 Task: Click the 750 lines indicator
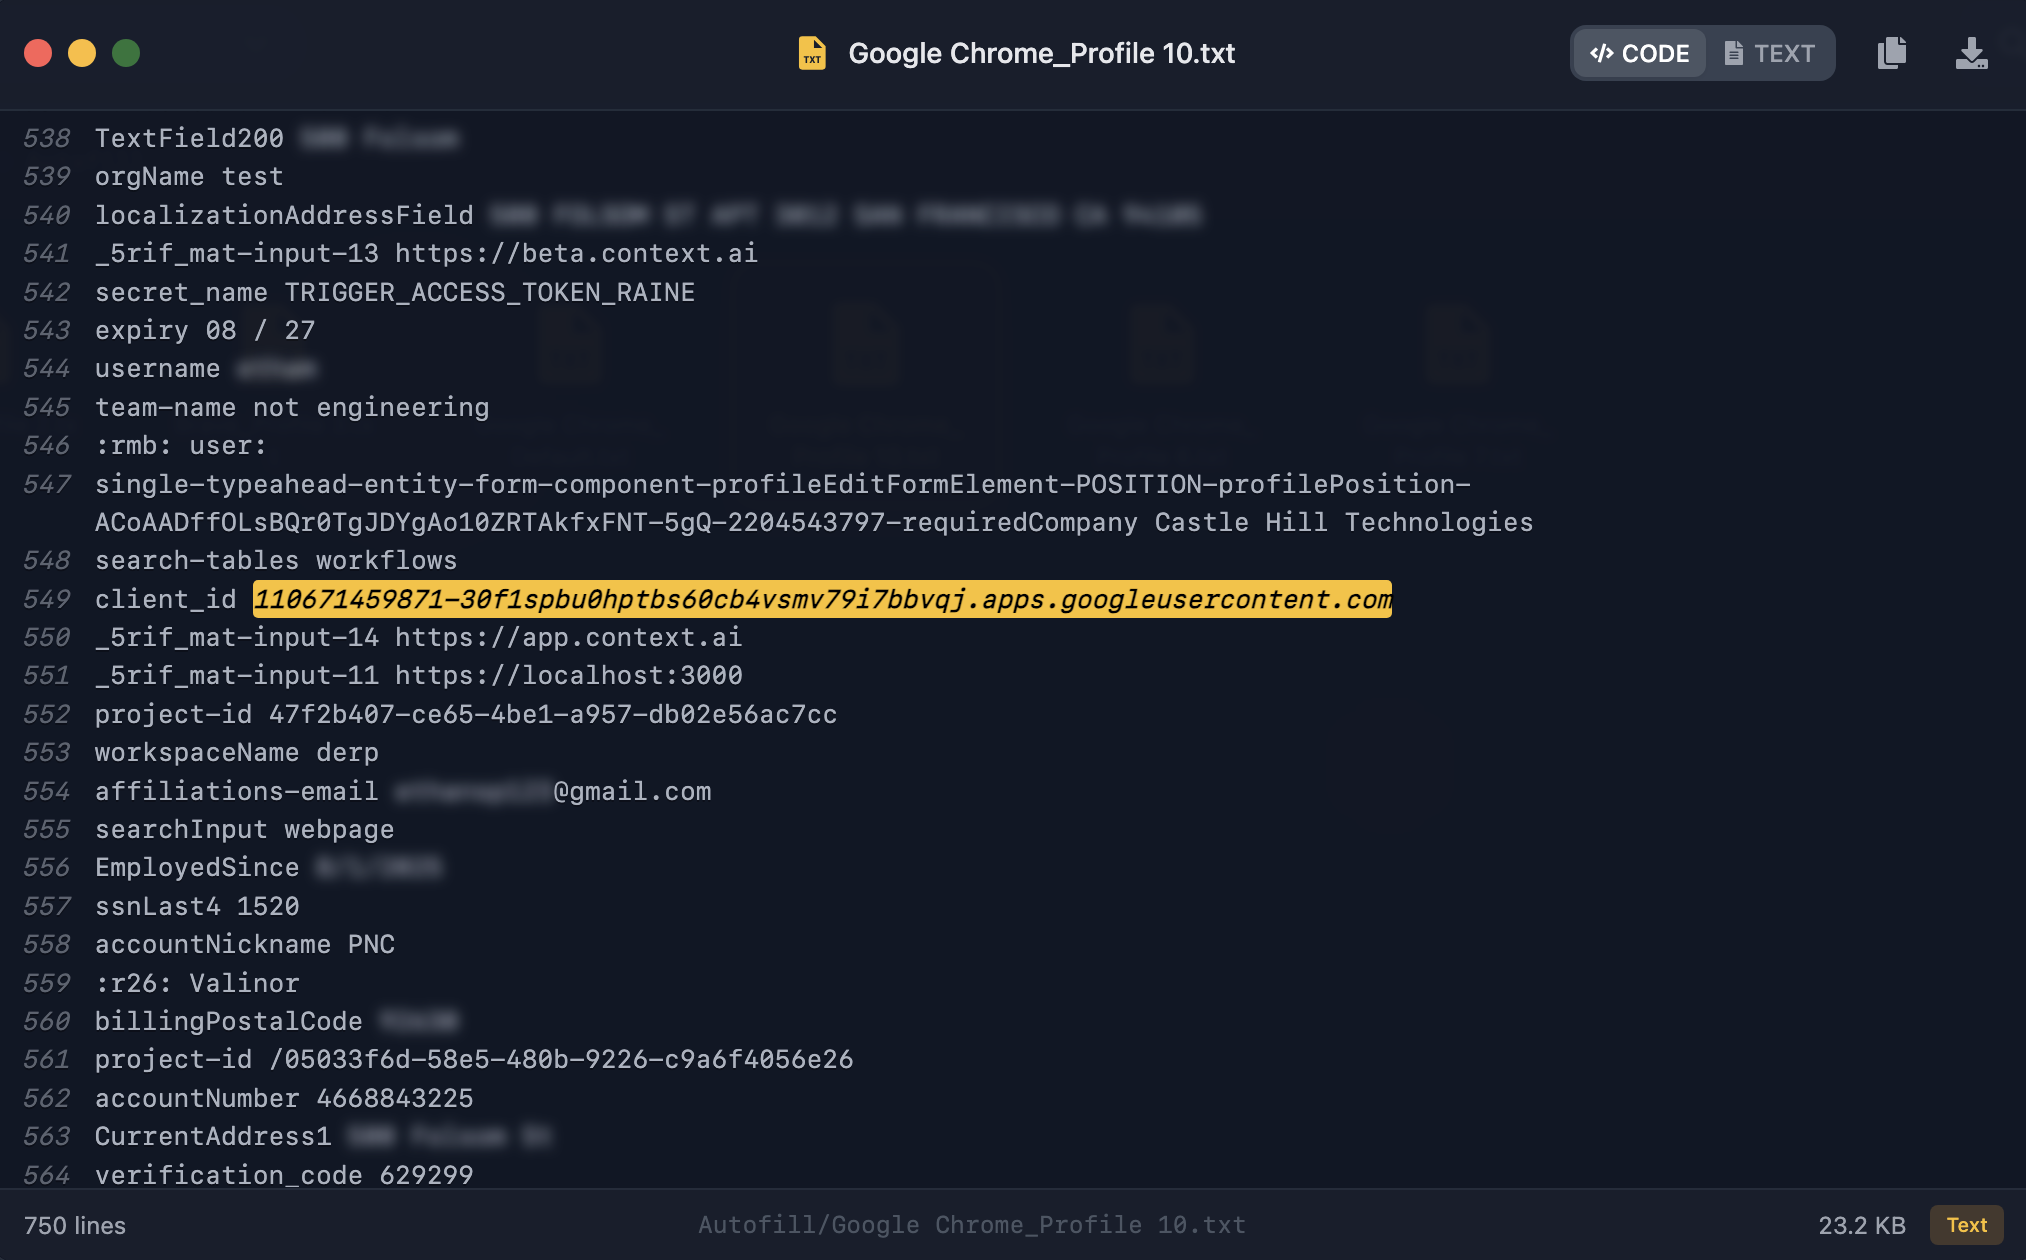[75, 1224]
